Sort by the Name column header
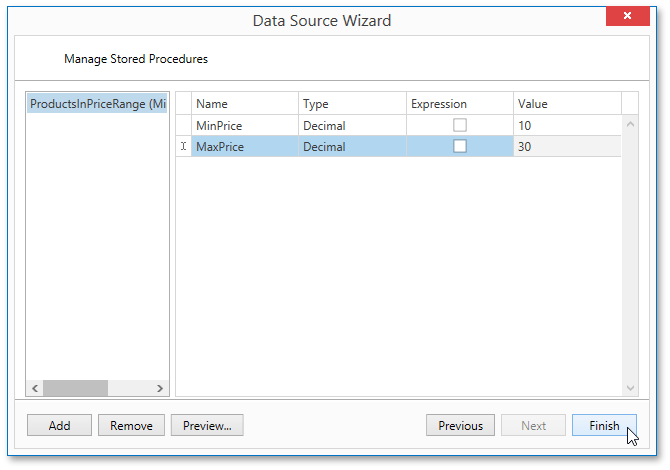The height and width of the screenshot is (470, 670). tap(245, 104)
